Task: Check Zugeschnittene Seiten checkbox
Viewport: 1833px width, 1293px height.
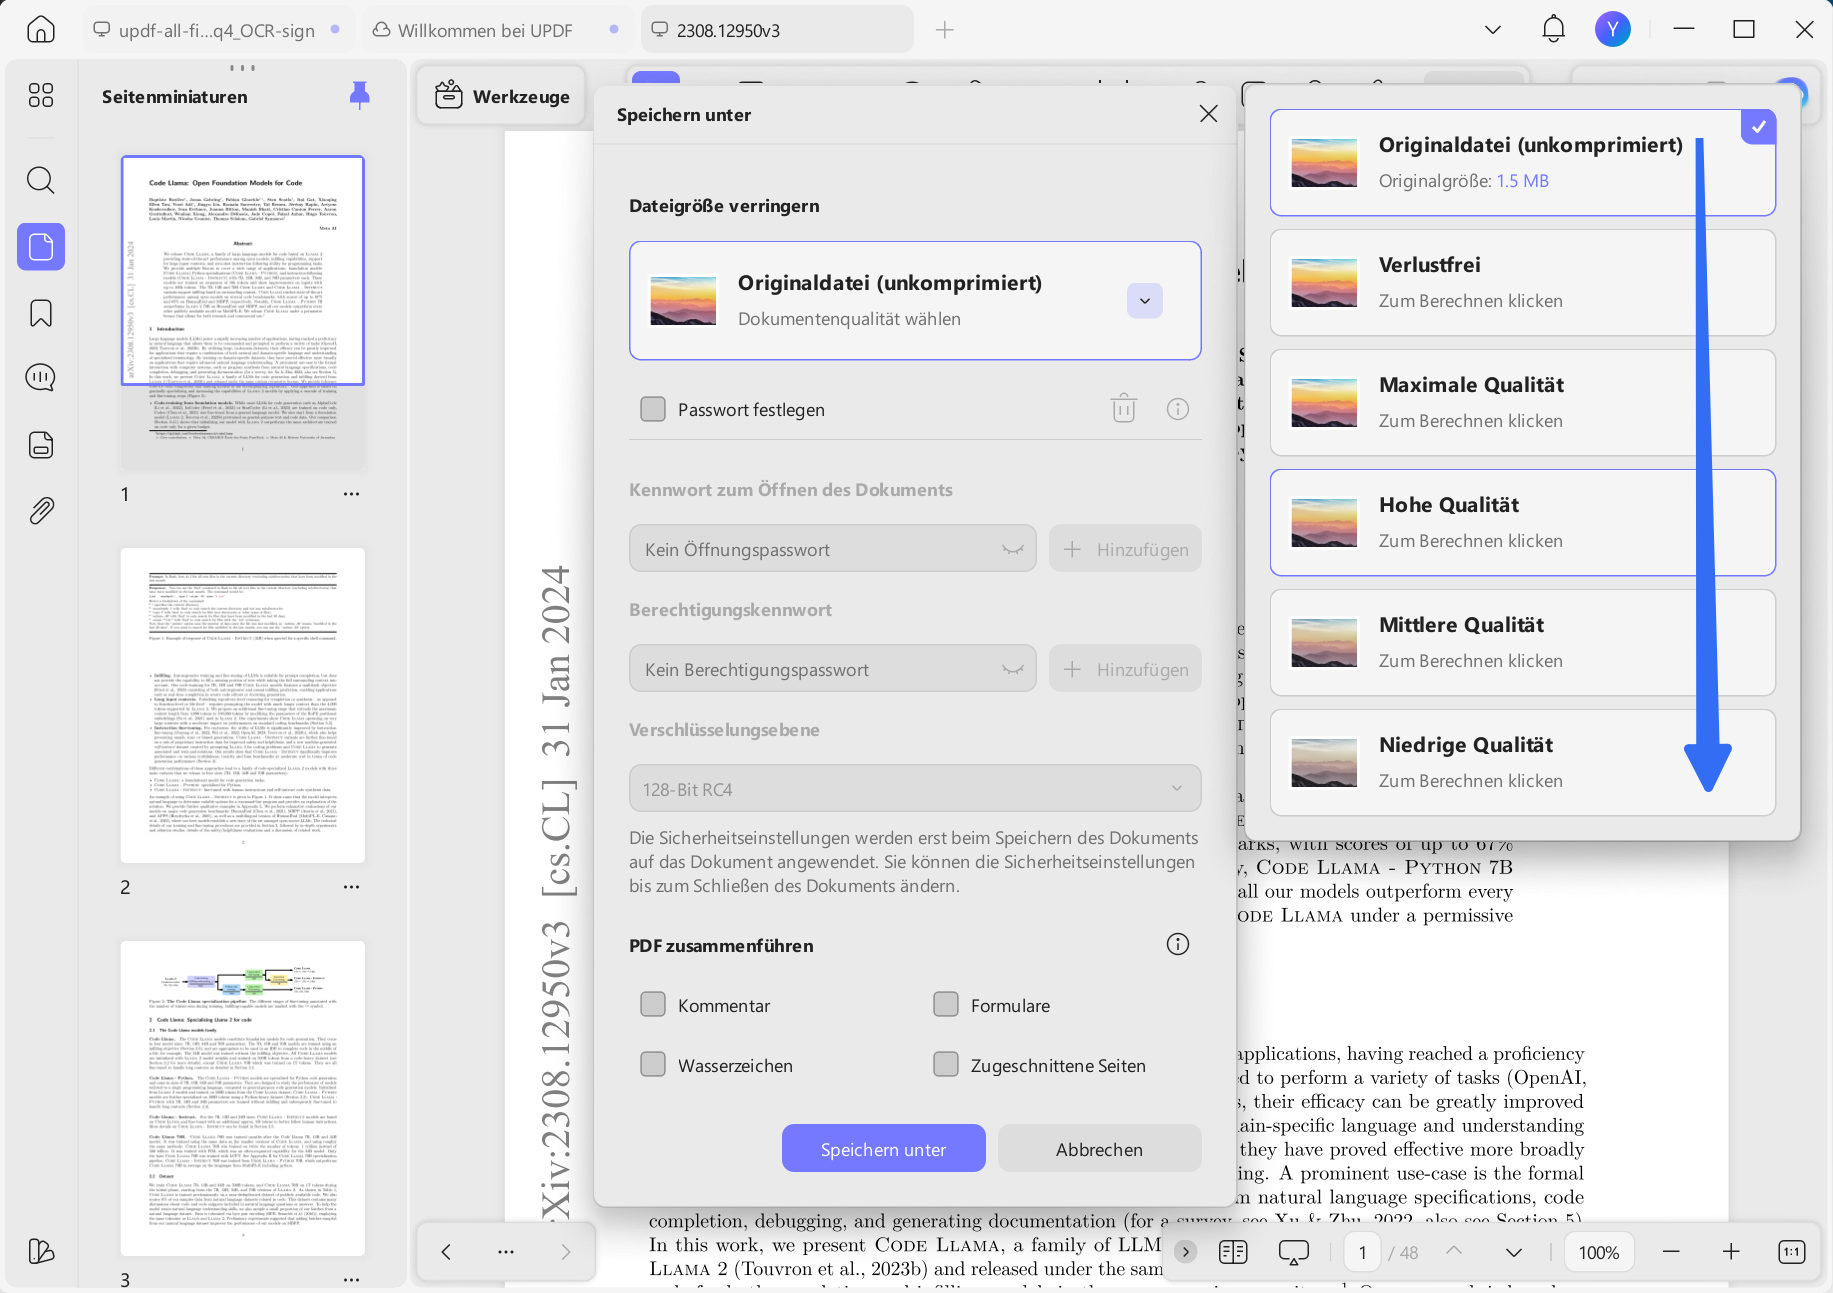Action: pos(946,1065)
